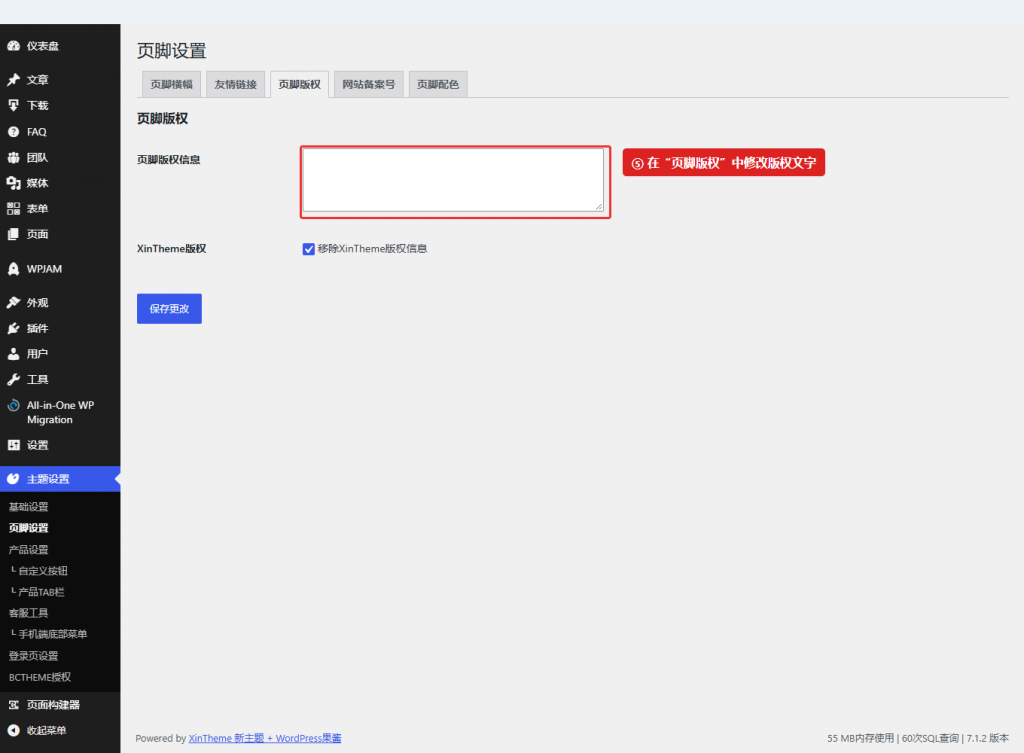1024x753 pixels.
Task: Open the XinTheme 新主题 + WordPress果酱 footer link
Action: pos(265,738)
